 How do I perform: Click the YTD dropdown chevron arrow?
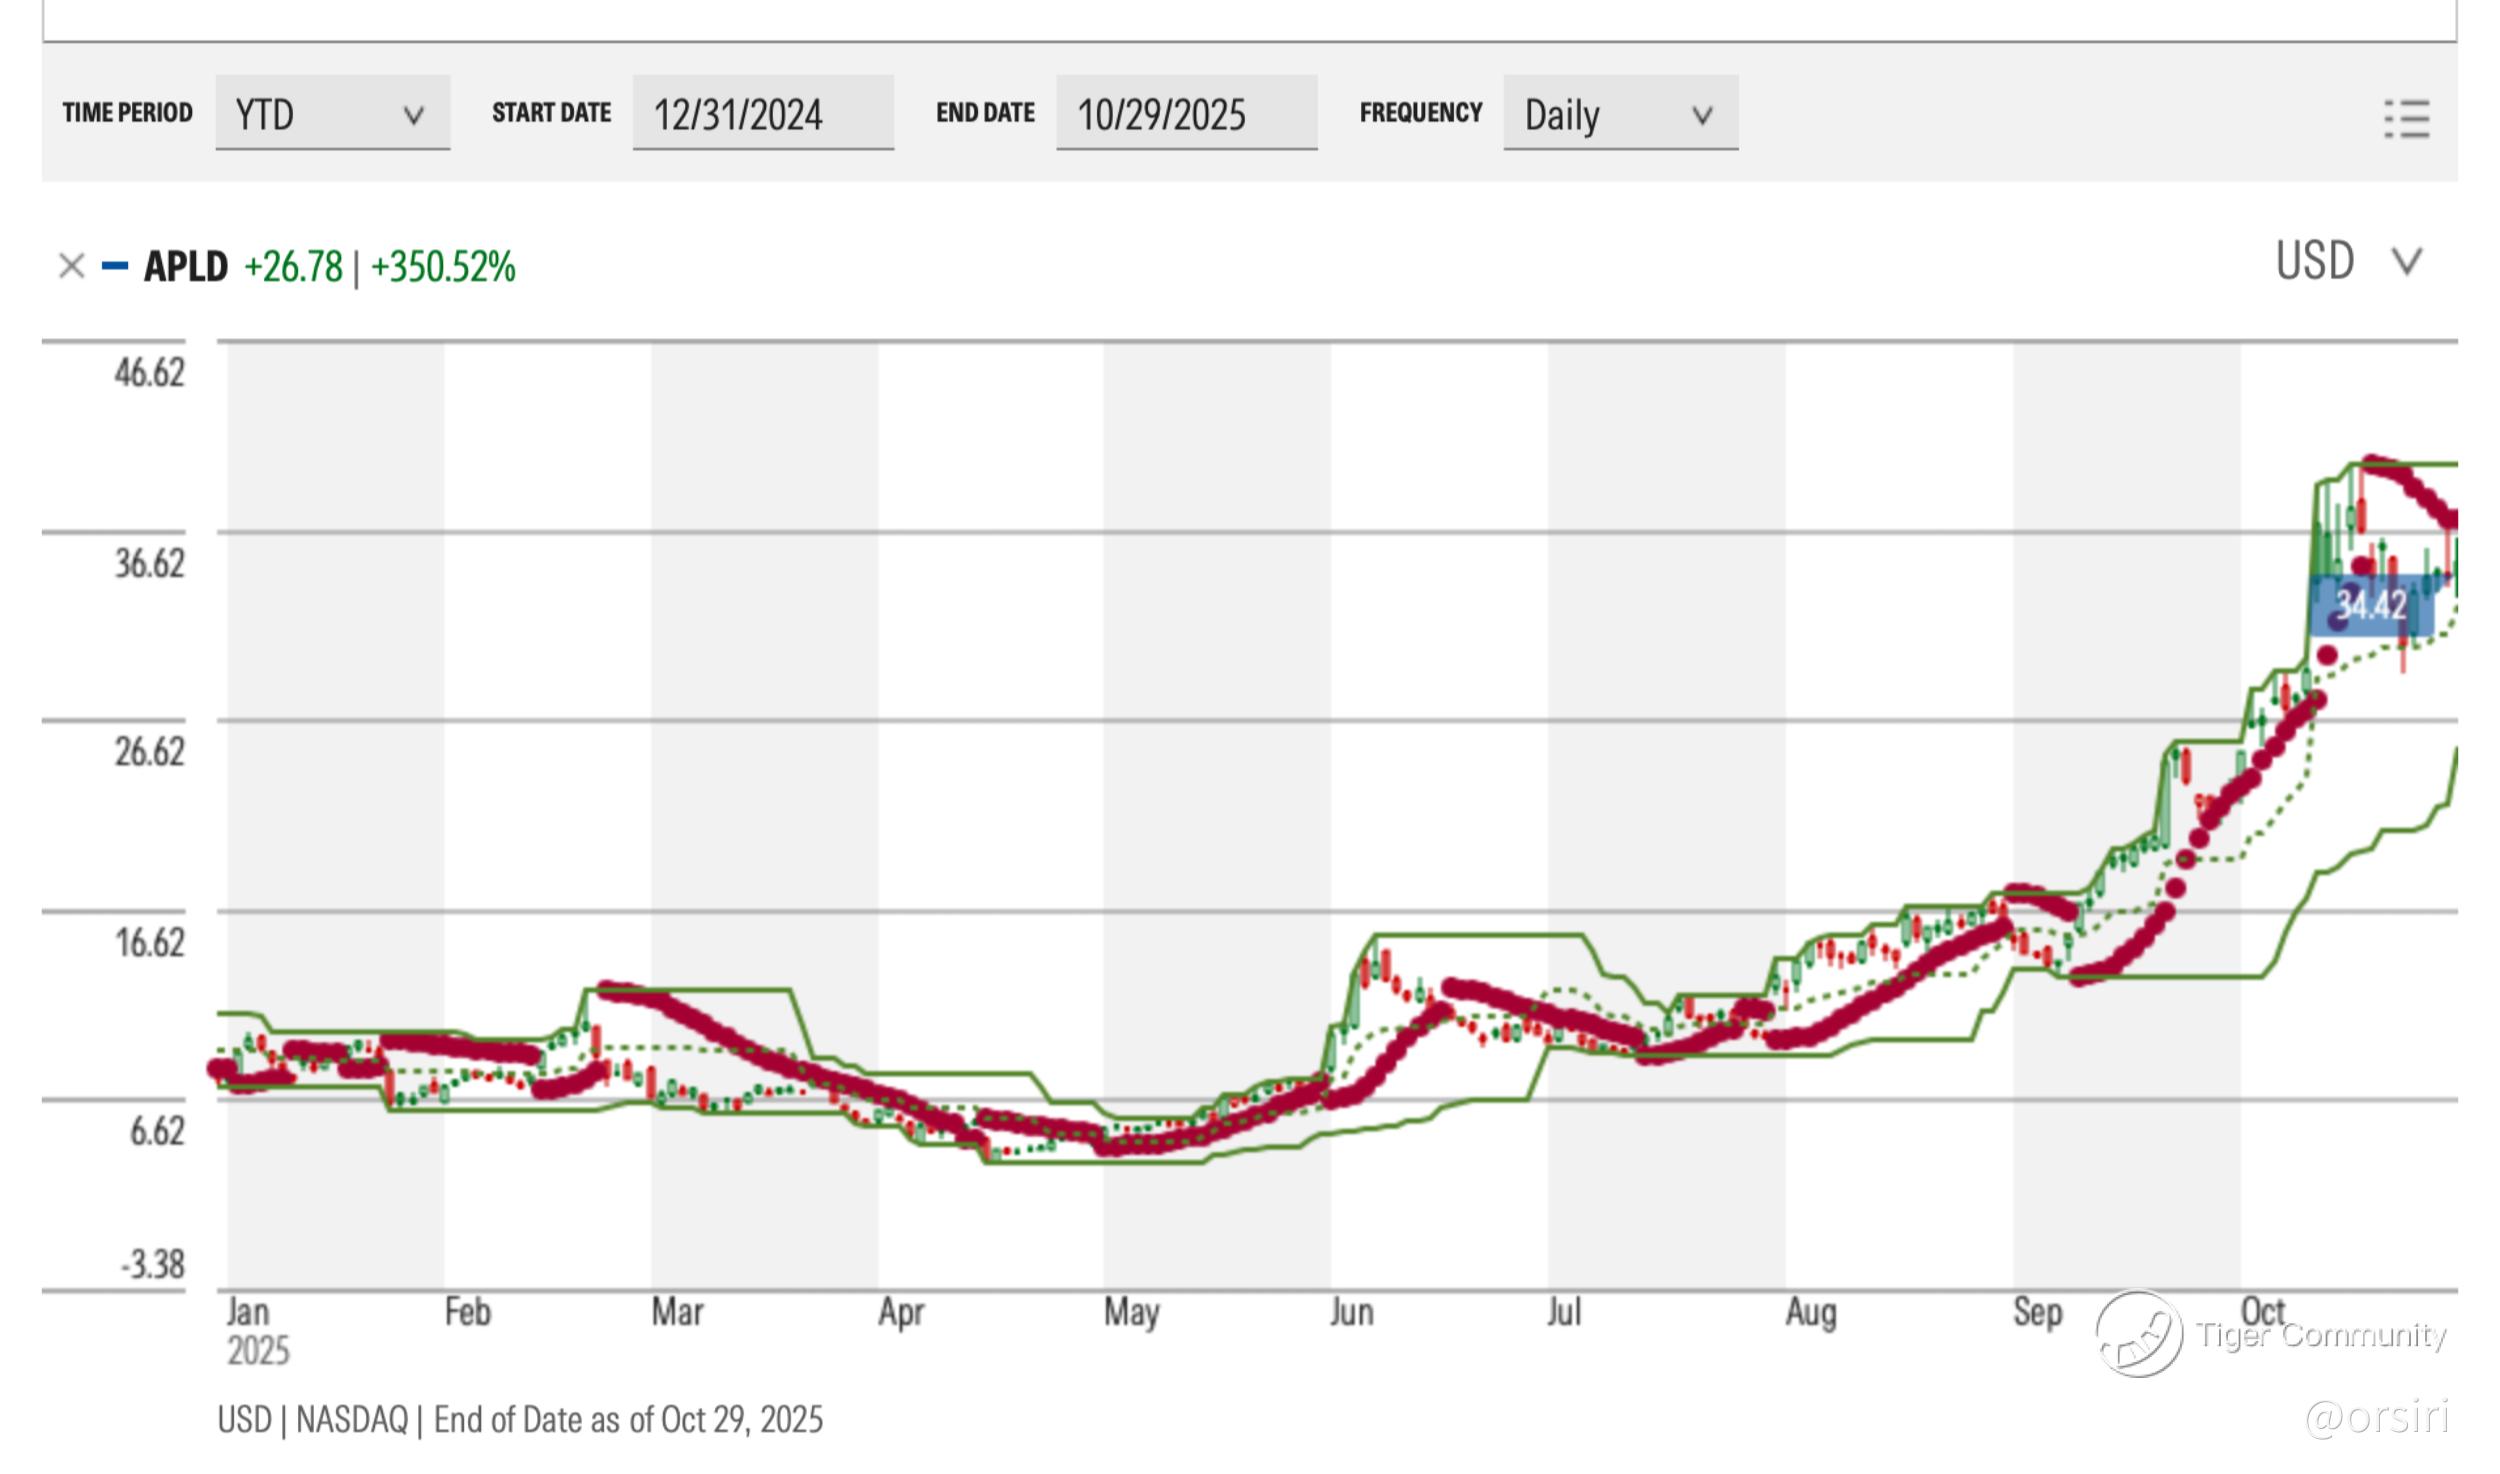coord(413,116)
